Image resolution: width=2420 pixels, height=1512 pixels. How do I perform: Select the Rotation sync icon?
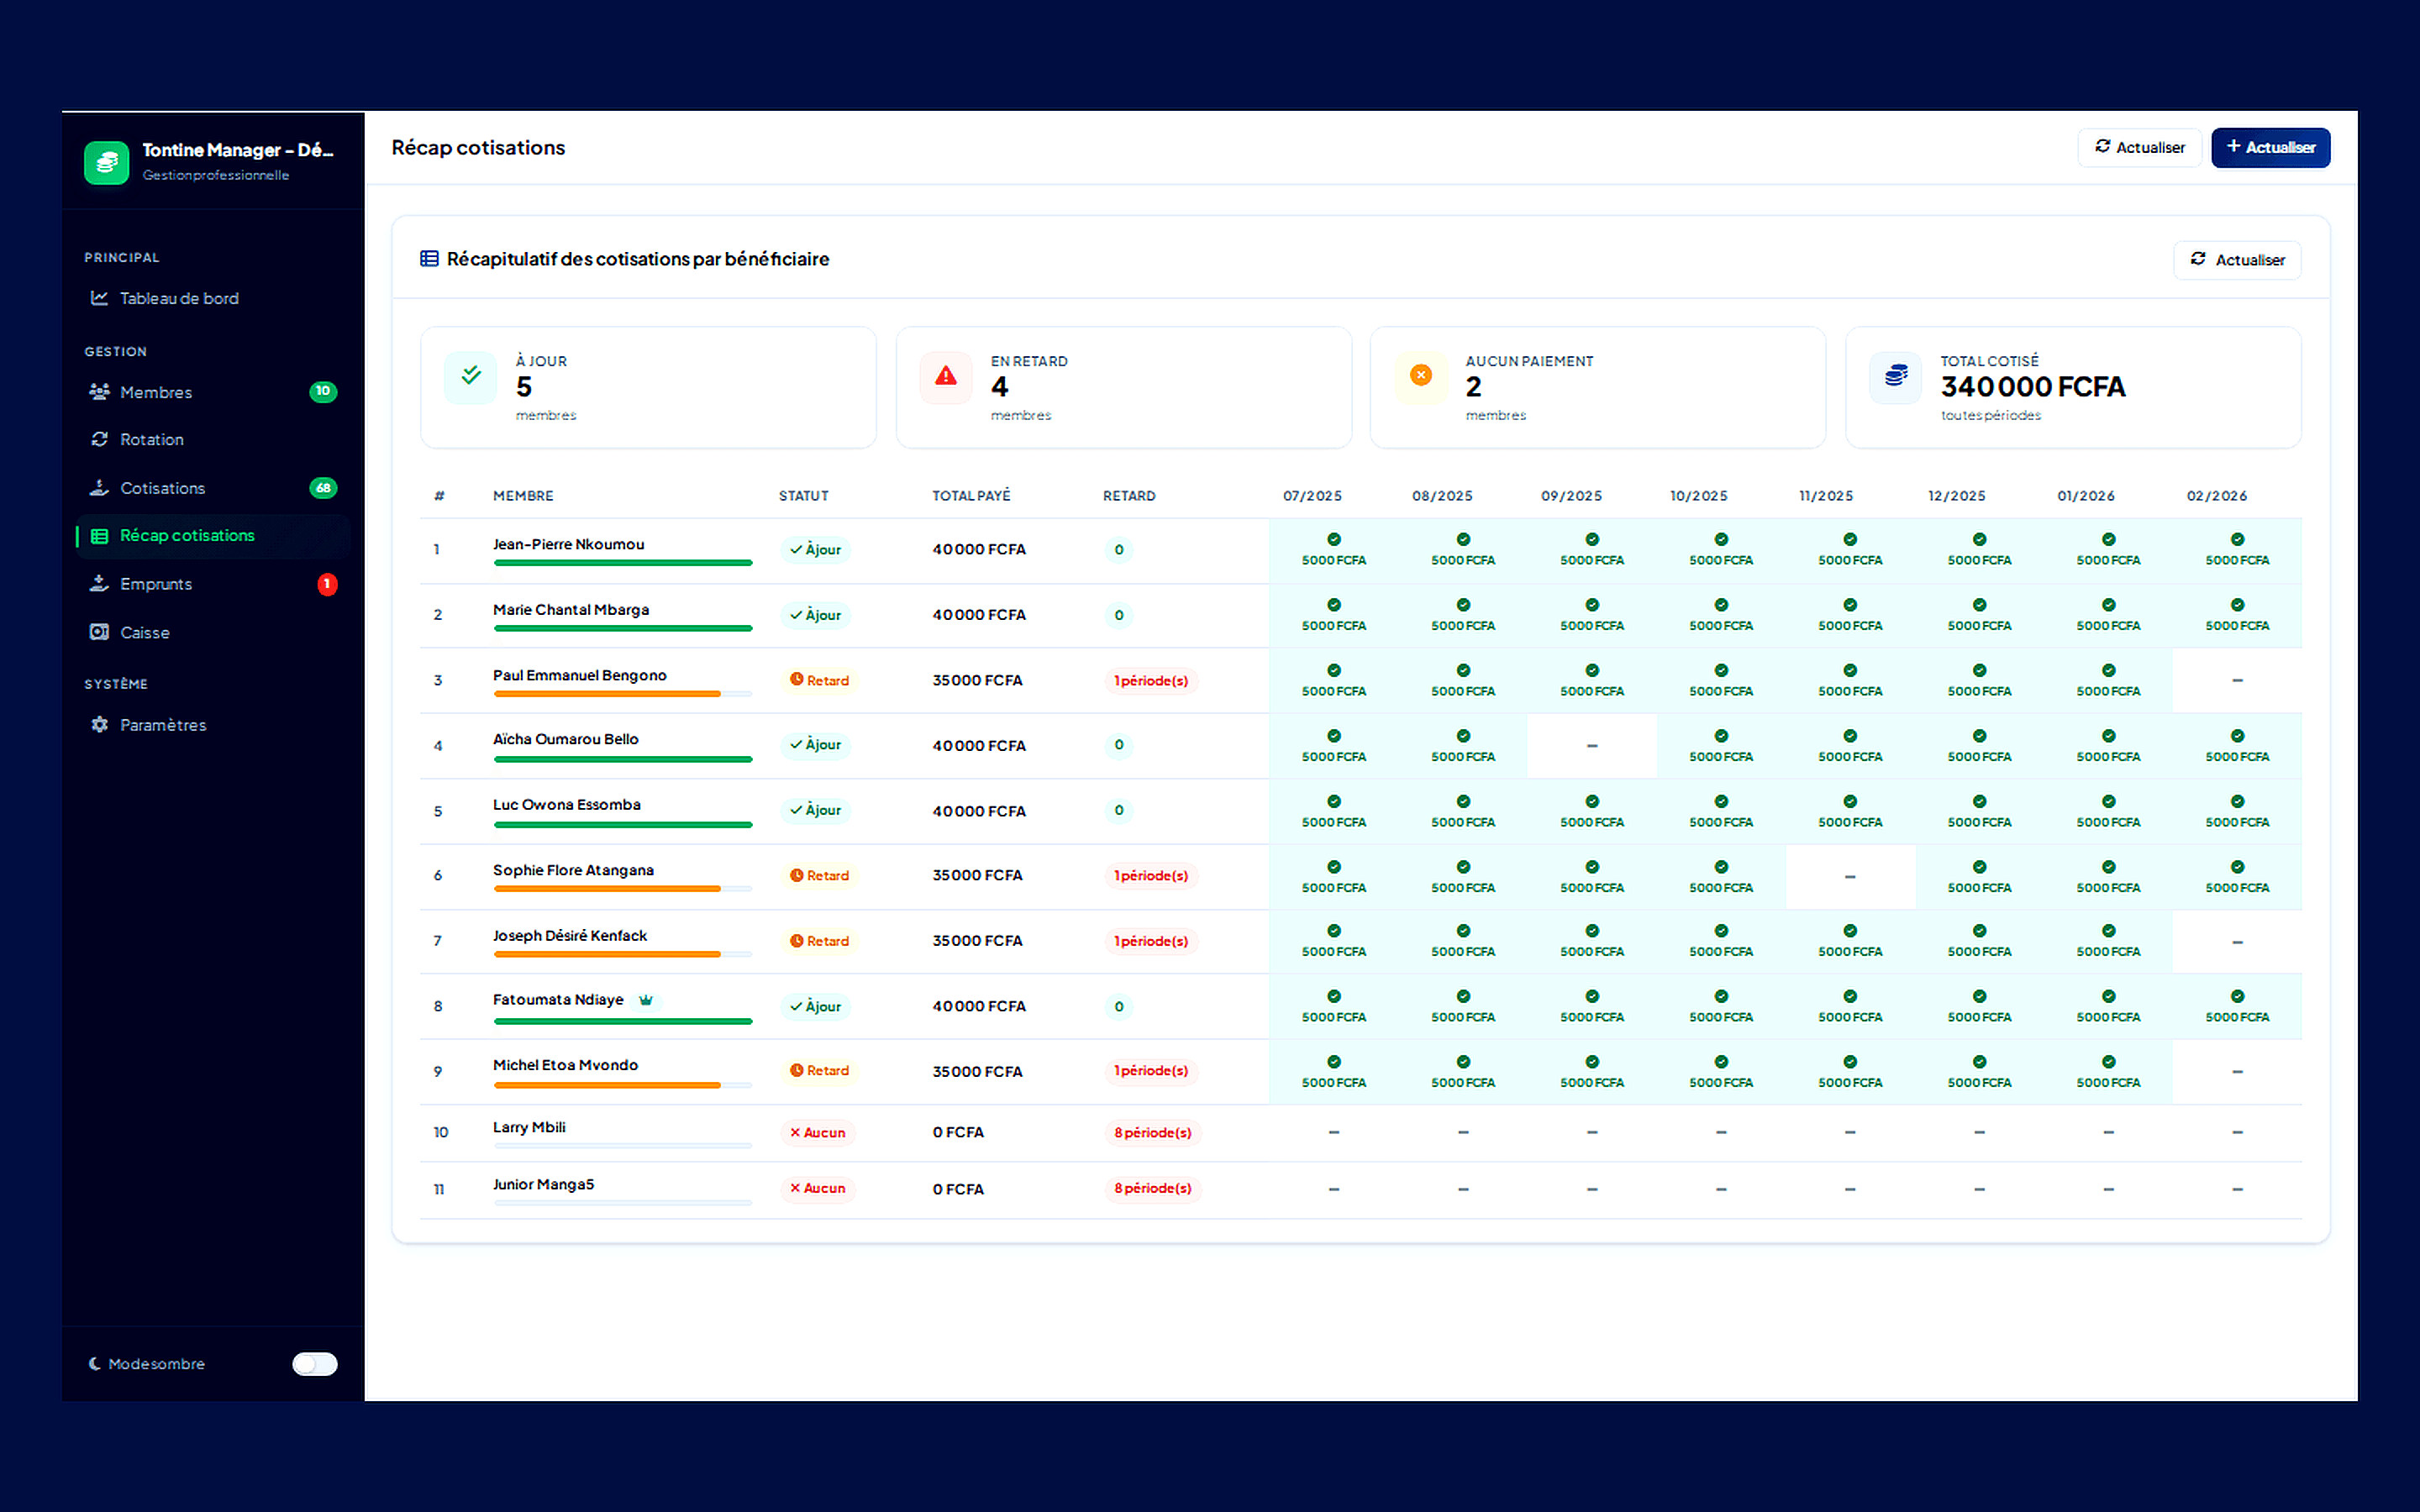(98, 439)
